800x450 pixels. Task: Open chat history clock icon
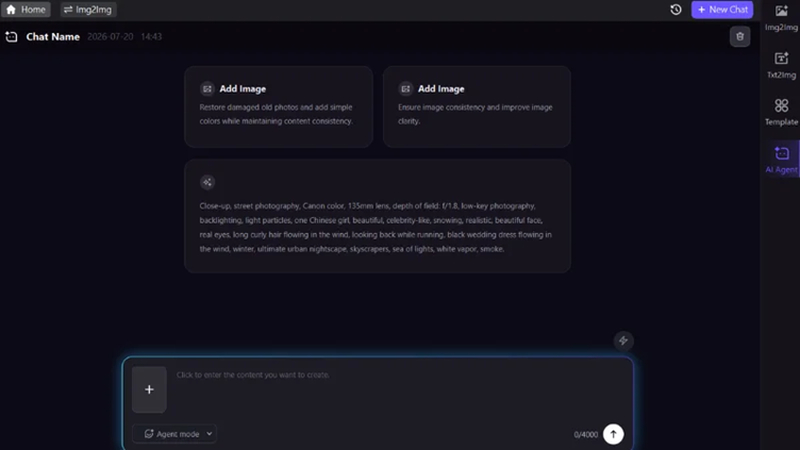[676, 9]
